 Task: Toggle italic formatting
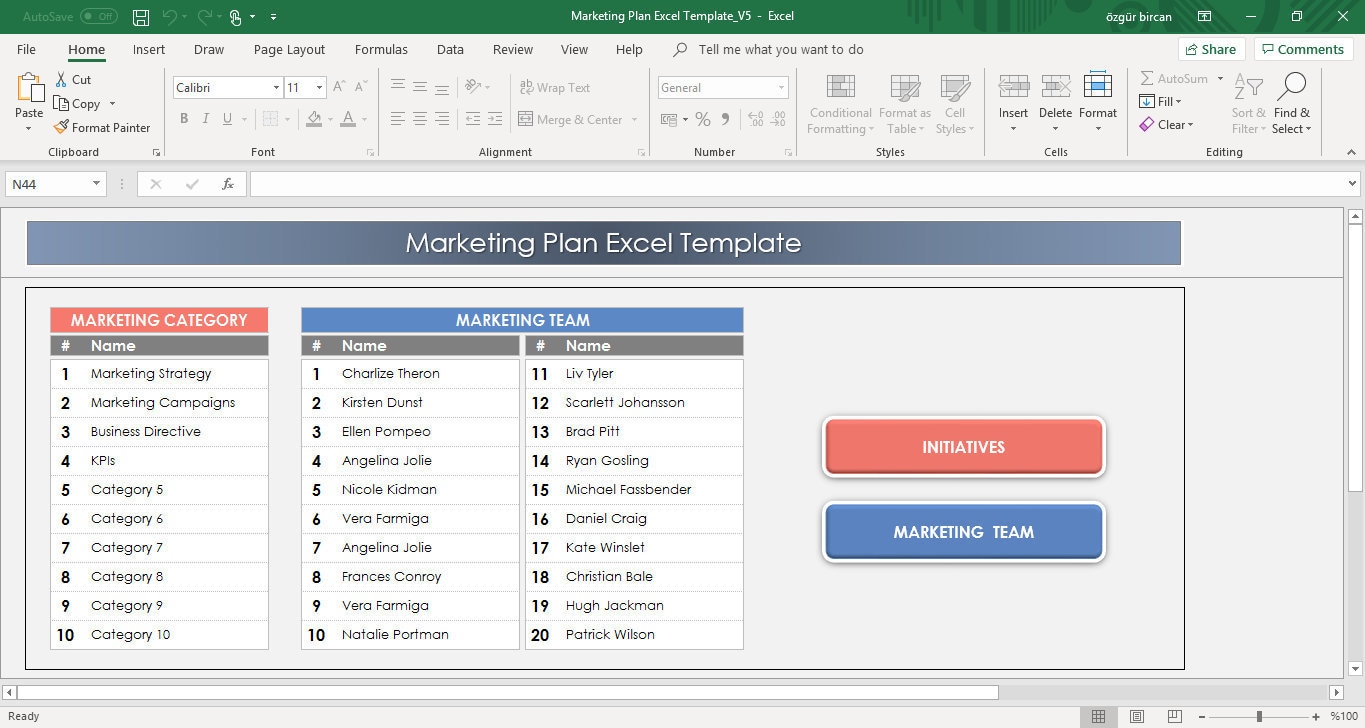pos(206,118)
